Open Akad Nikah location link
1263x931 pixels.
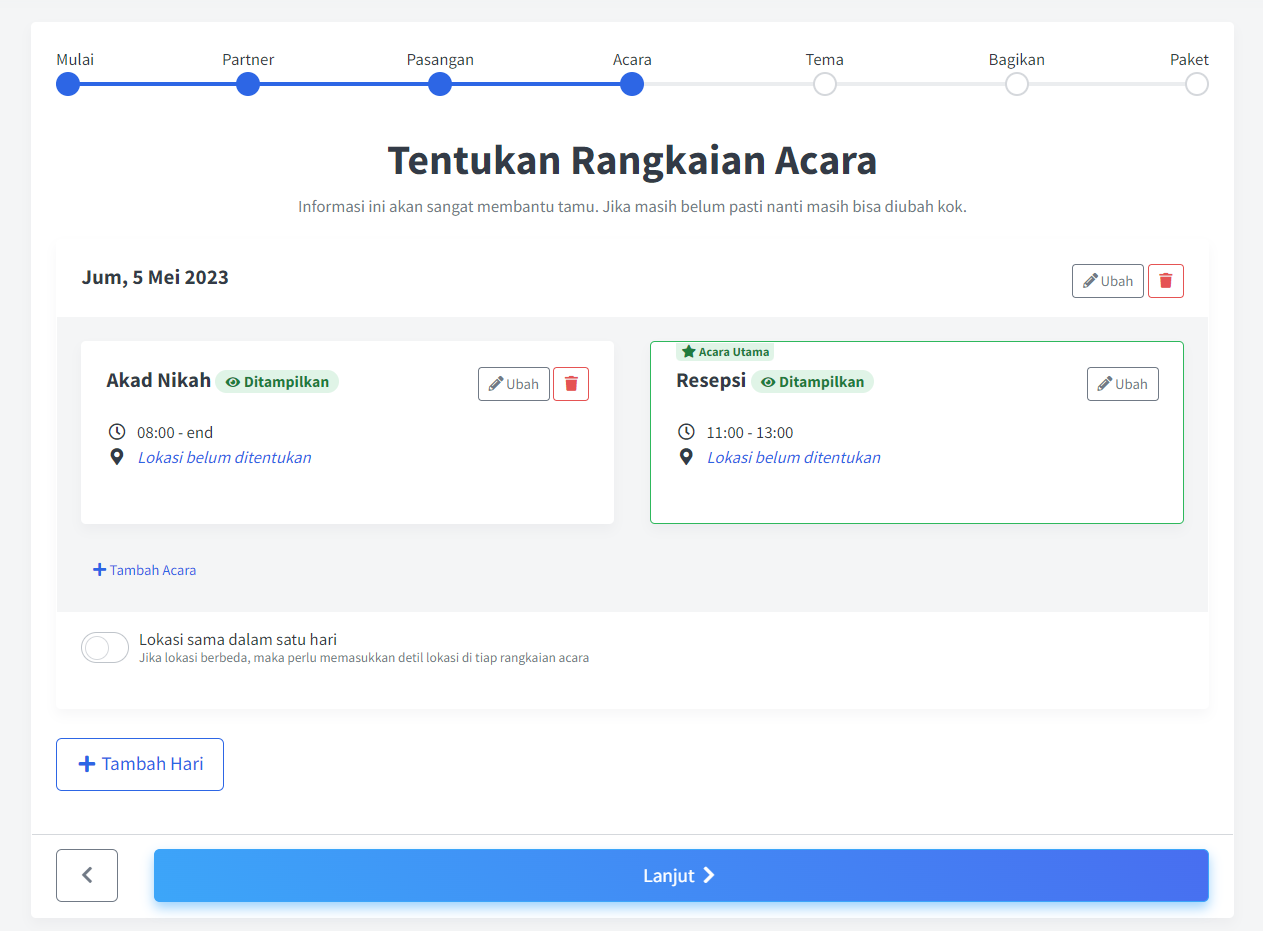click(224, 457)
